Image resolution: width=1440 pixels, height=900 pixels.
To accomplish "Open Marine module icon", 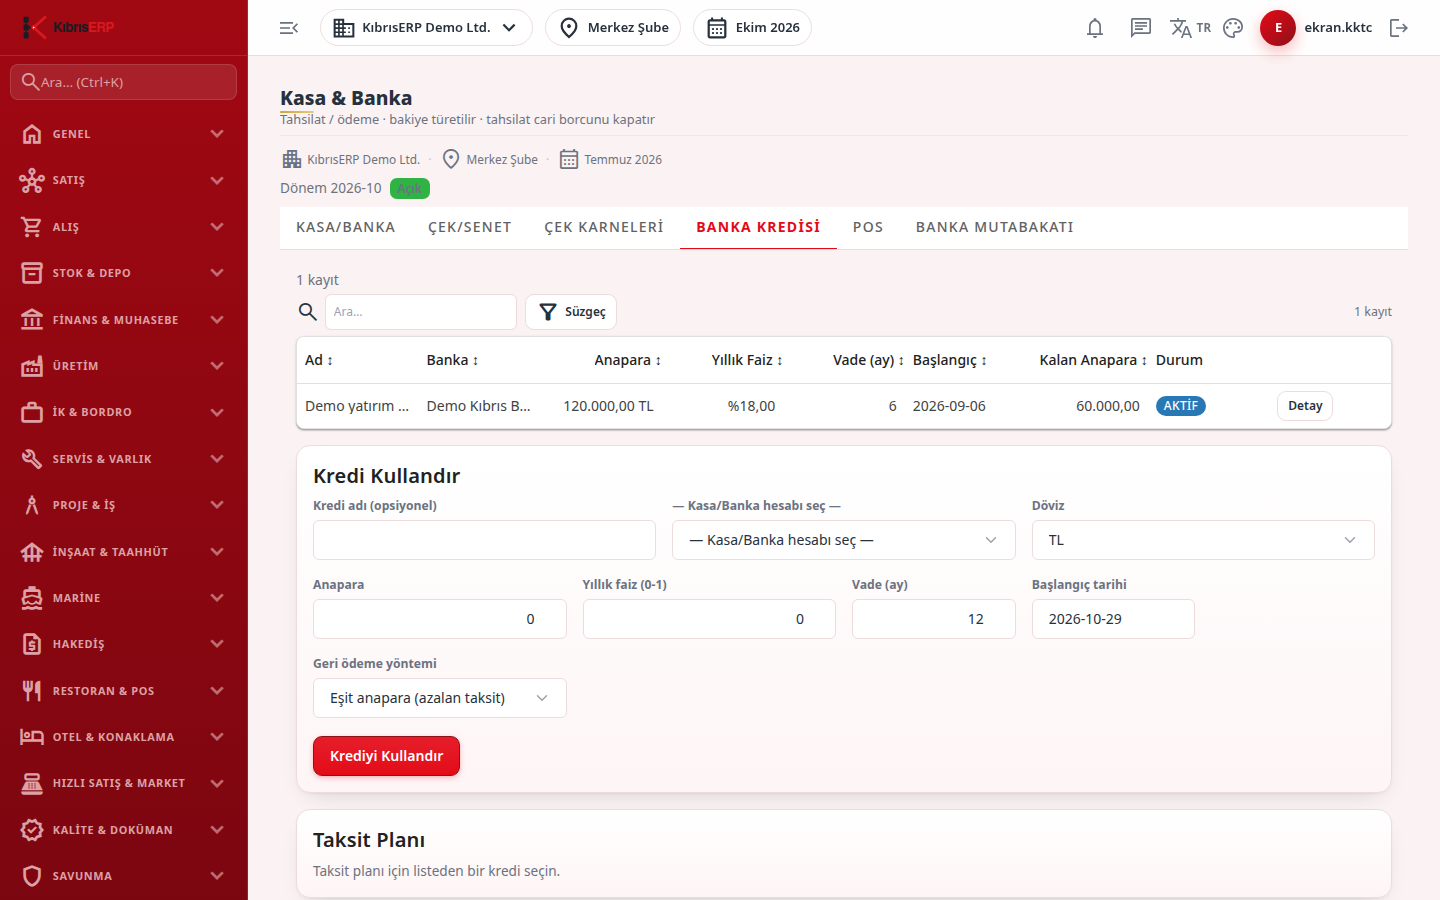I will [x=32, y=598].
